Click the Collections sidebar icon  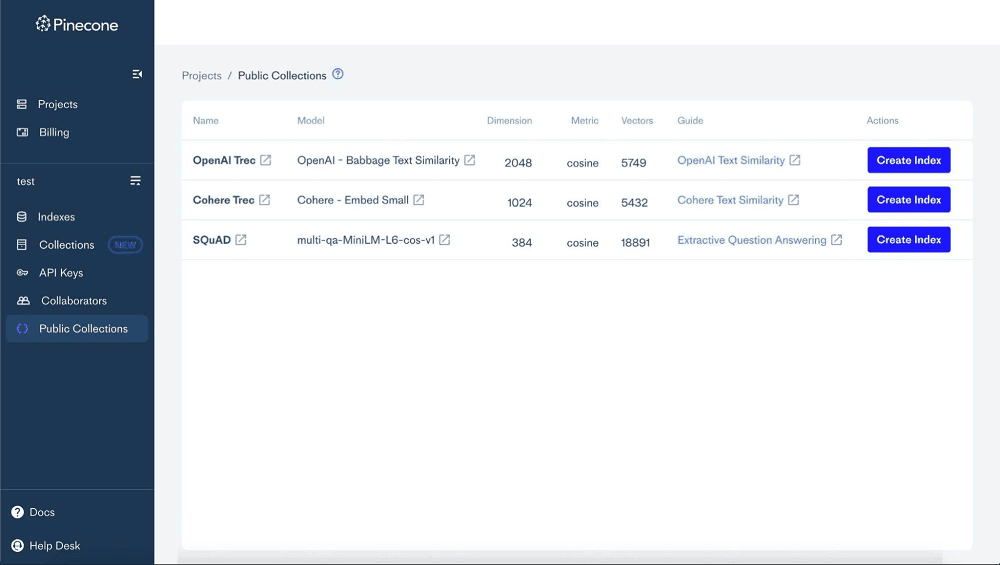point(22,245)
